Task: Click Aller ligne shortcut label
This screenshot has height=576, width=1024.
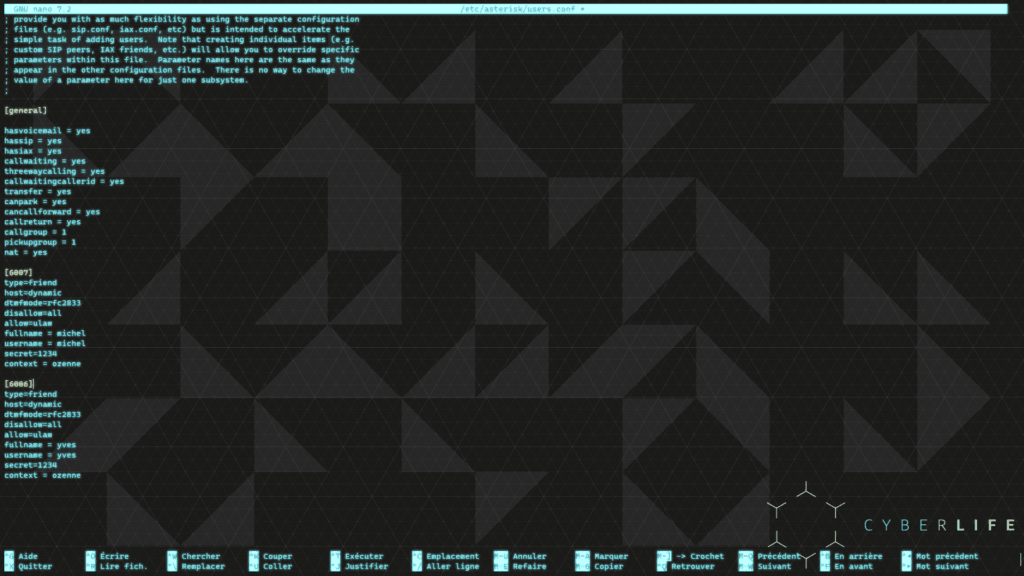Action: tap(452, 566)
